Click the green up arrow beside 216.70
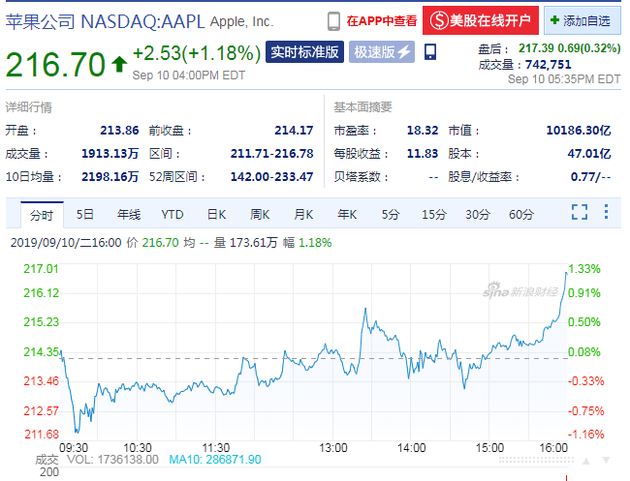The width and height of the screenshot is (630, 481). (119, 64)
